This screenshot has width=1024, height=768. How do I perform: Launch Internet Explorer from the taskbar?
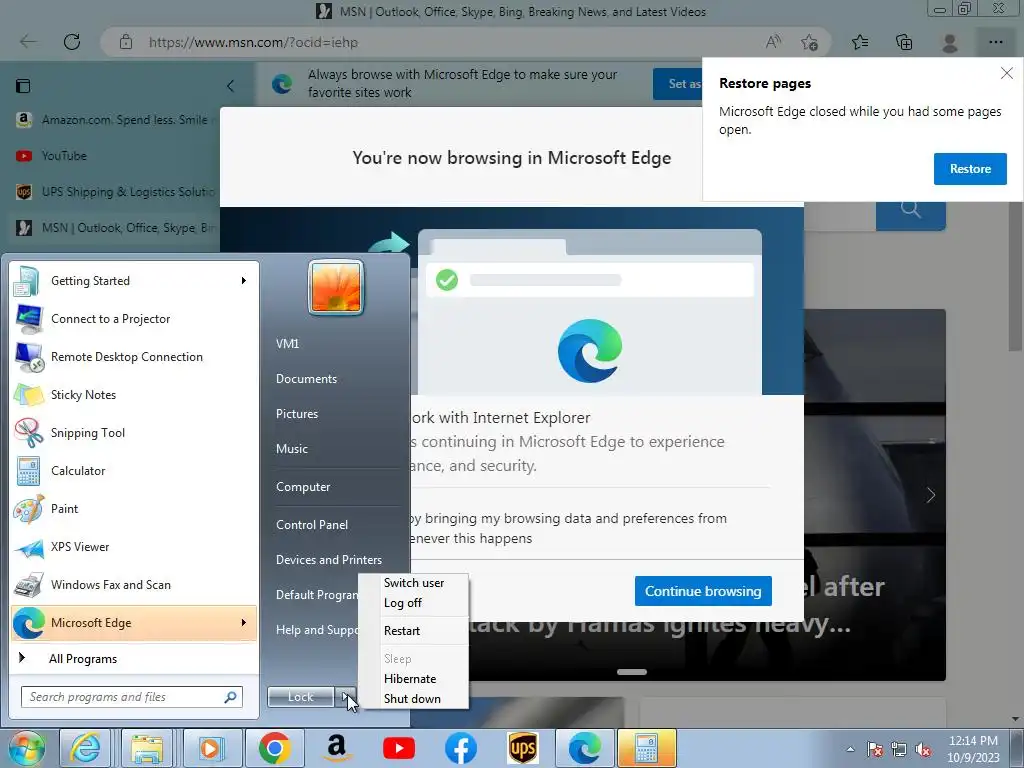coord(86,748)
